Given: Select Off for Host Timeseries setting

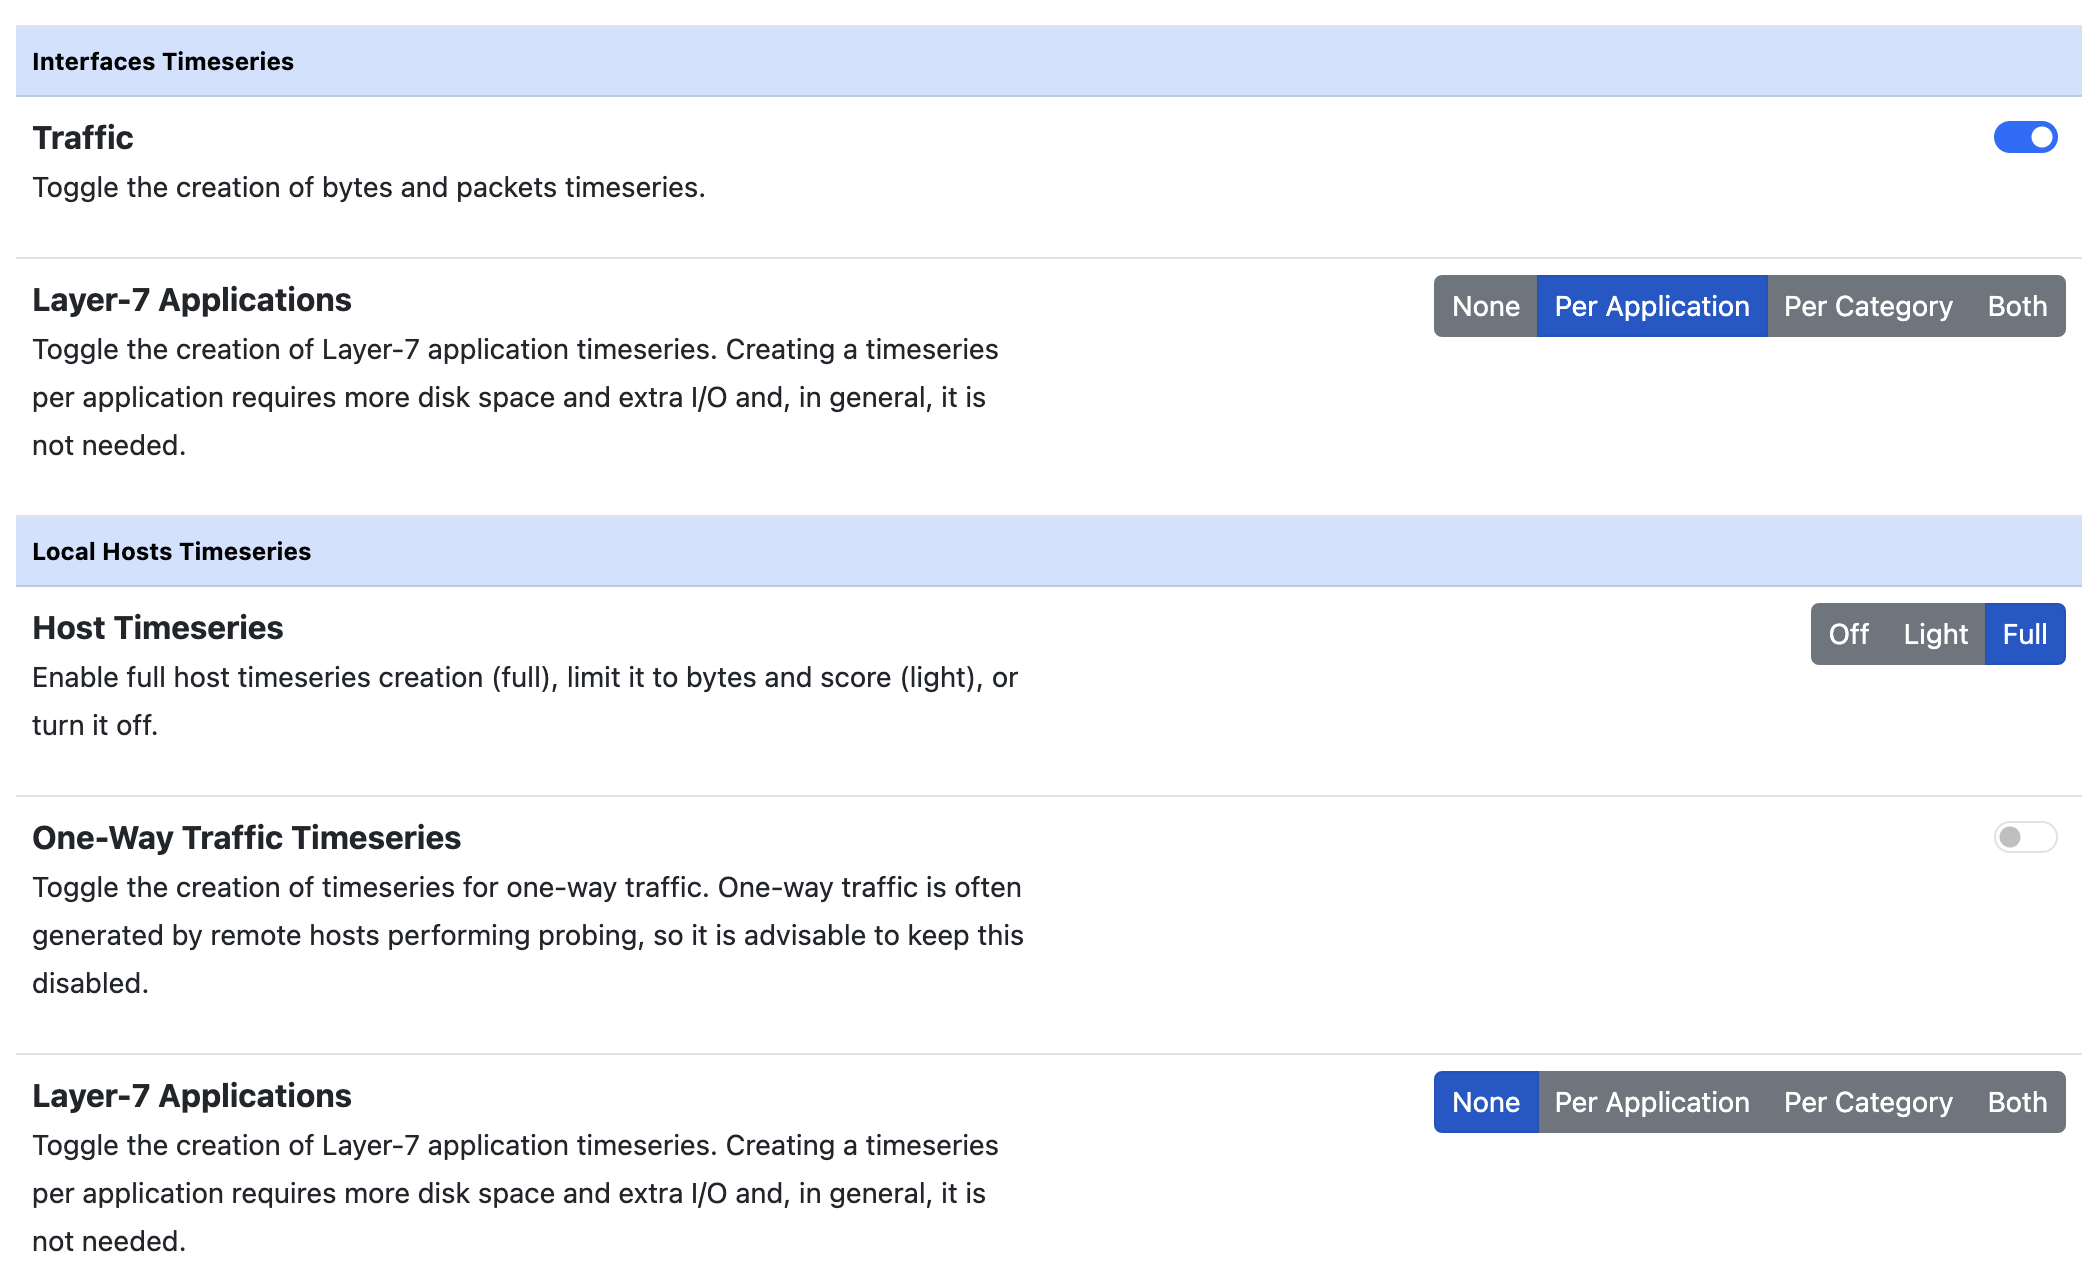Looking at the screenshot, I should pyautogui.click(x=1848, y=633).
